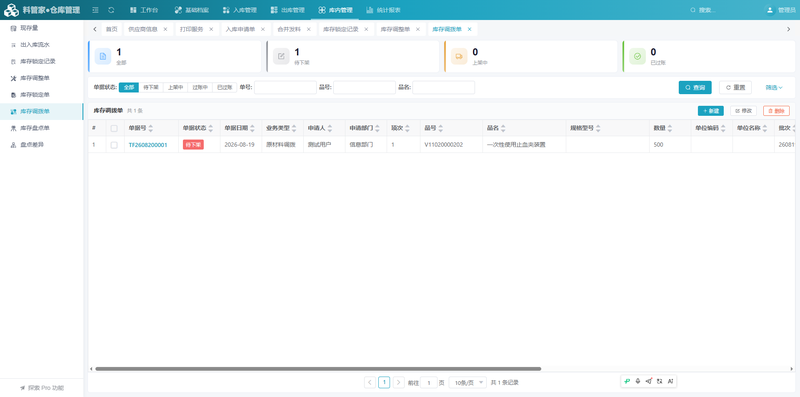Select the 已过账 status filter
Screen dimensions: 800x397
(224, 87)
